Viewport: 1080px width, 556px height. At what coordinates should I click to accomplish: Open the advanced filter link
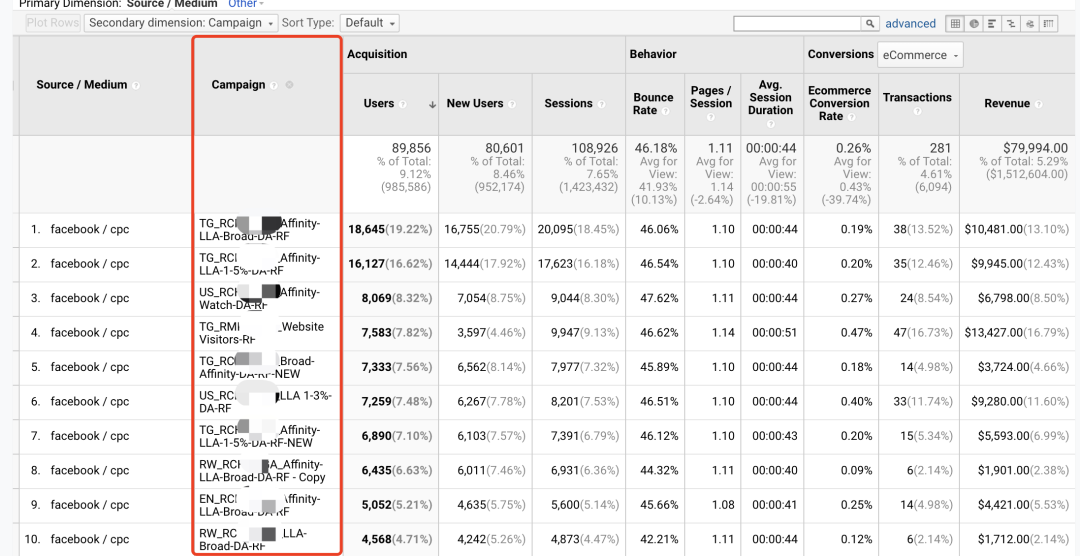click(x=911, y=23)
